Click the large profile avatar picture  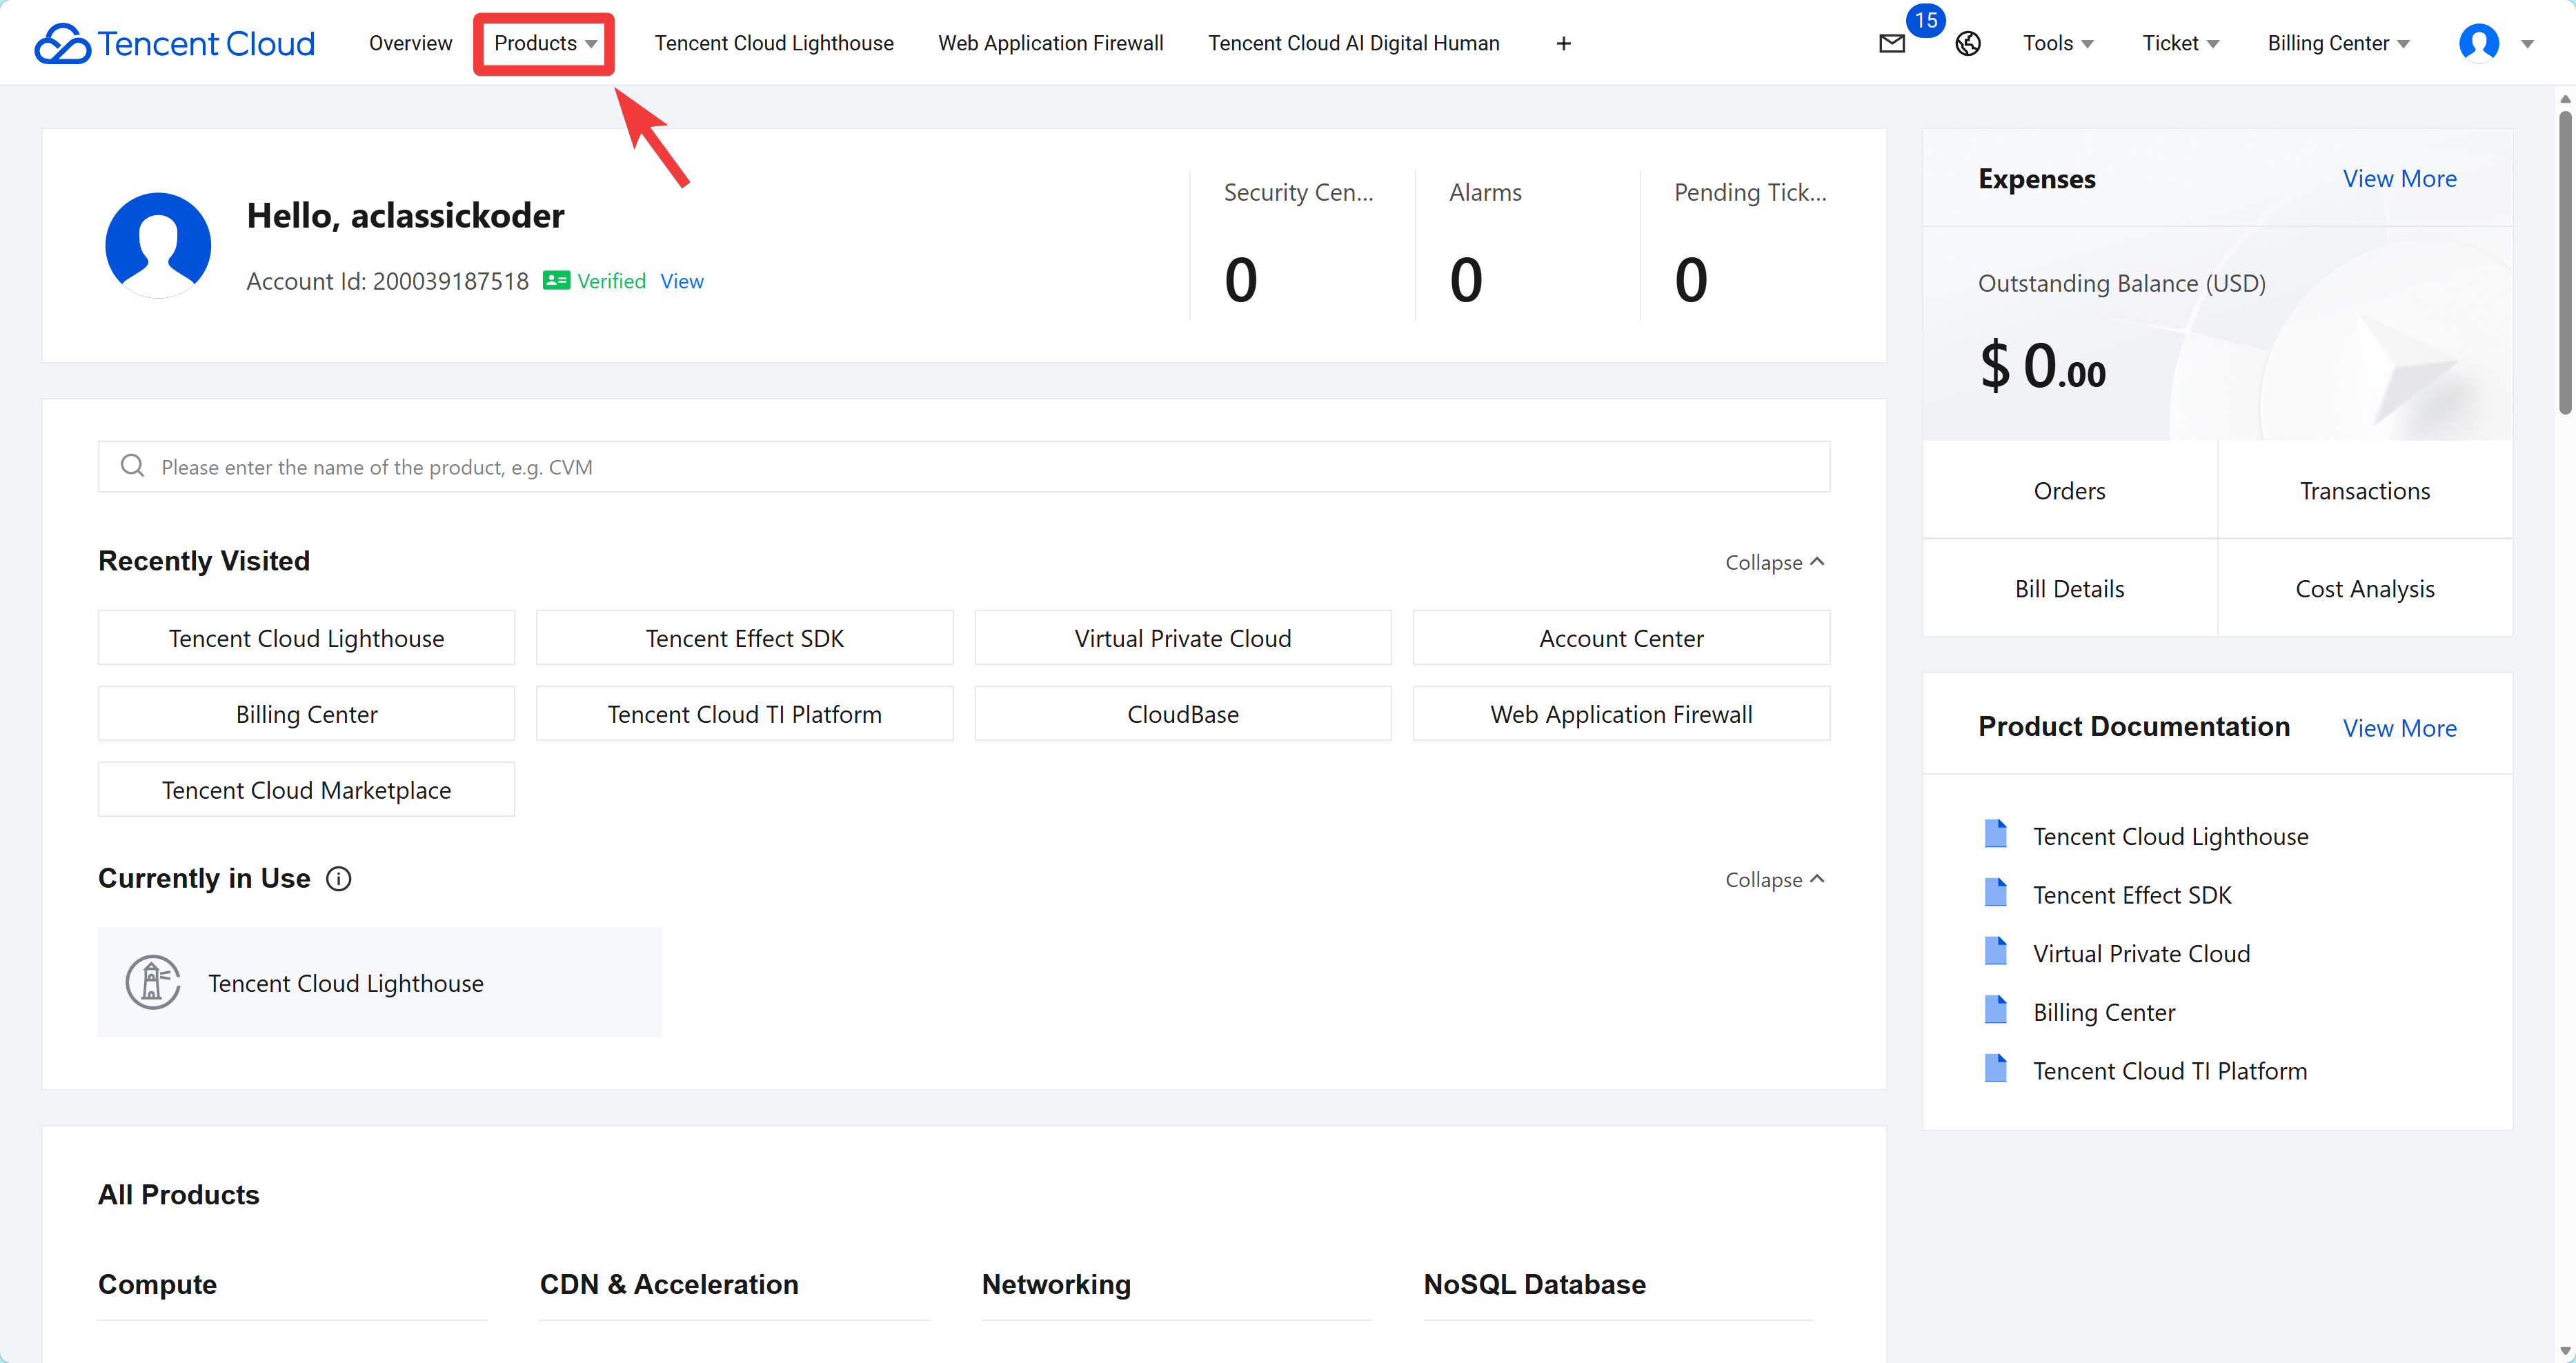(158, 245)
